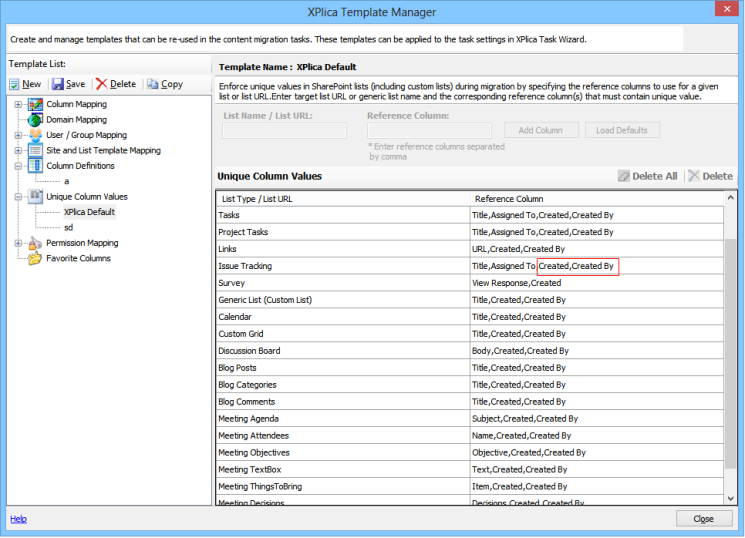Select the Meeting Attendees row
Screen dimensions: 745x538
click(470, 436)
